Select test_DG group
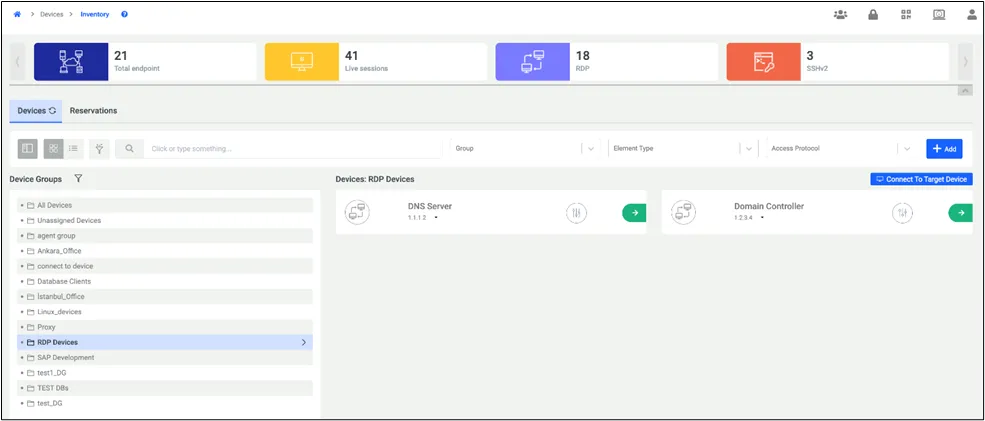 coord(165,403)
